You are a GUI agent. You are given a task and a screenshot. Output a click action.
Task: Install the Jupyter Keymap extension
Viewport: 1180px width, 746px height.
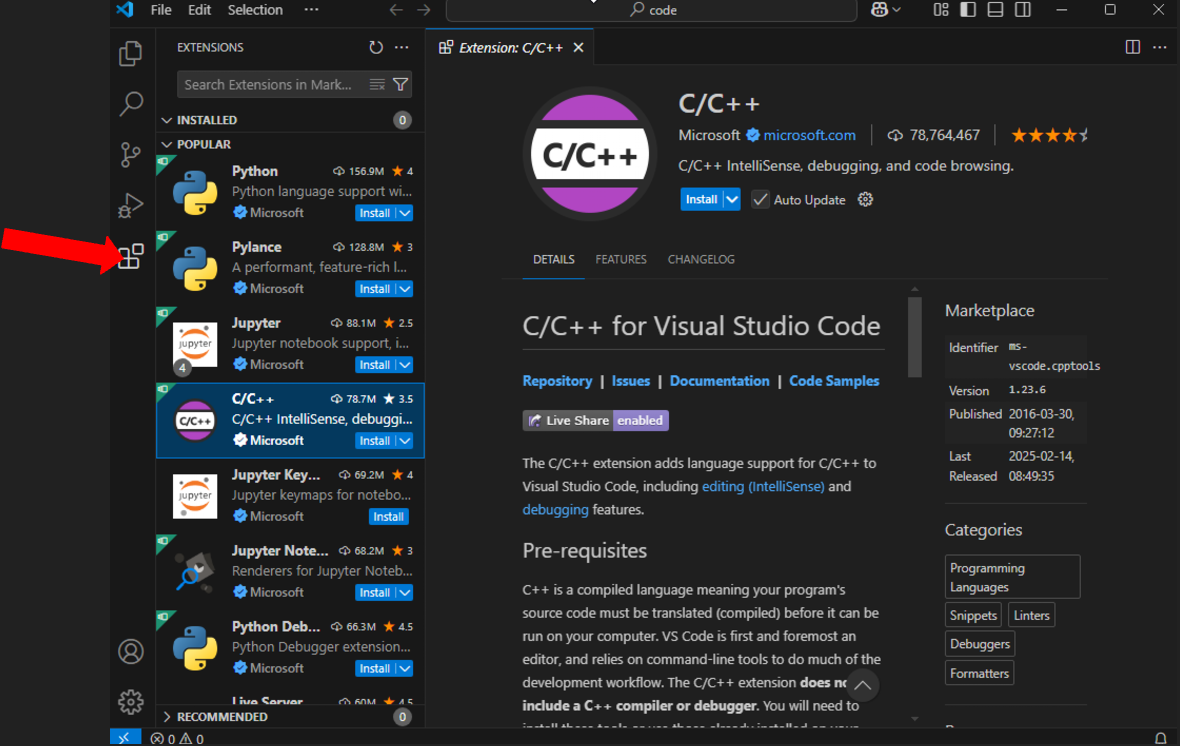388,517
